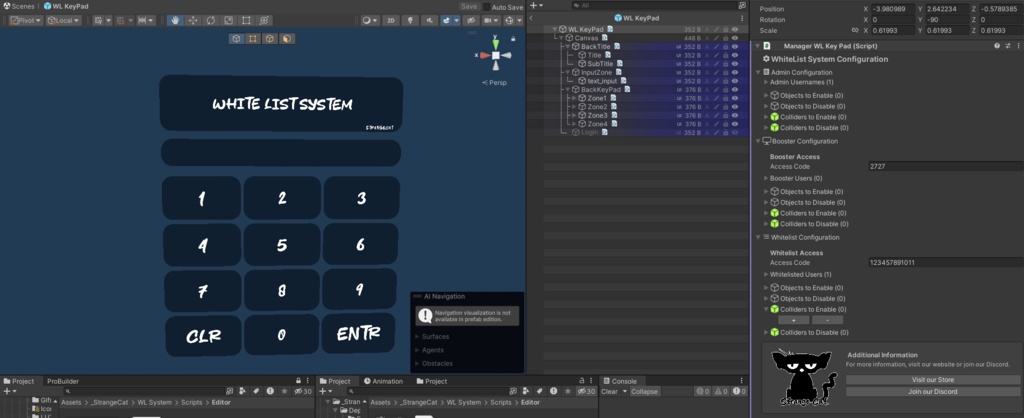Click hierarchy search field

pyautogui.click(x=654, y=5)
